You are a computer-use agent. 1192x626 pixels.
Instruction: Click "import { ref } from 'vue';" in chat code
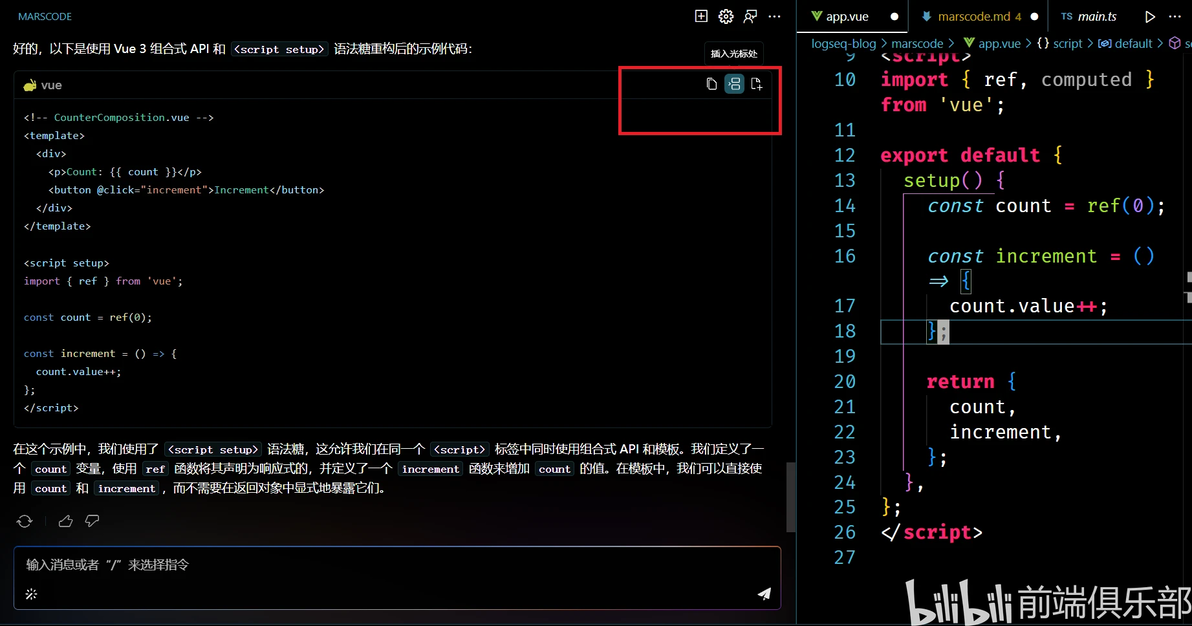point(103,281)
